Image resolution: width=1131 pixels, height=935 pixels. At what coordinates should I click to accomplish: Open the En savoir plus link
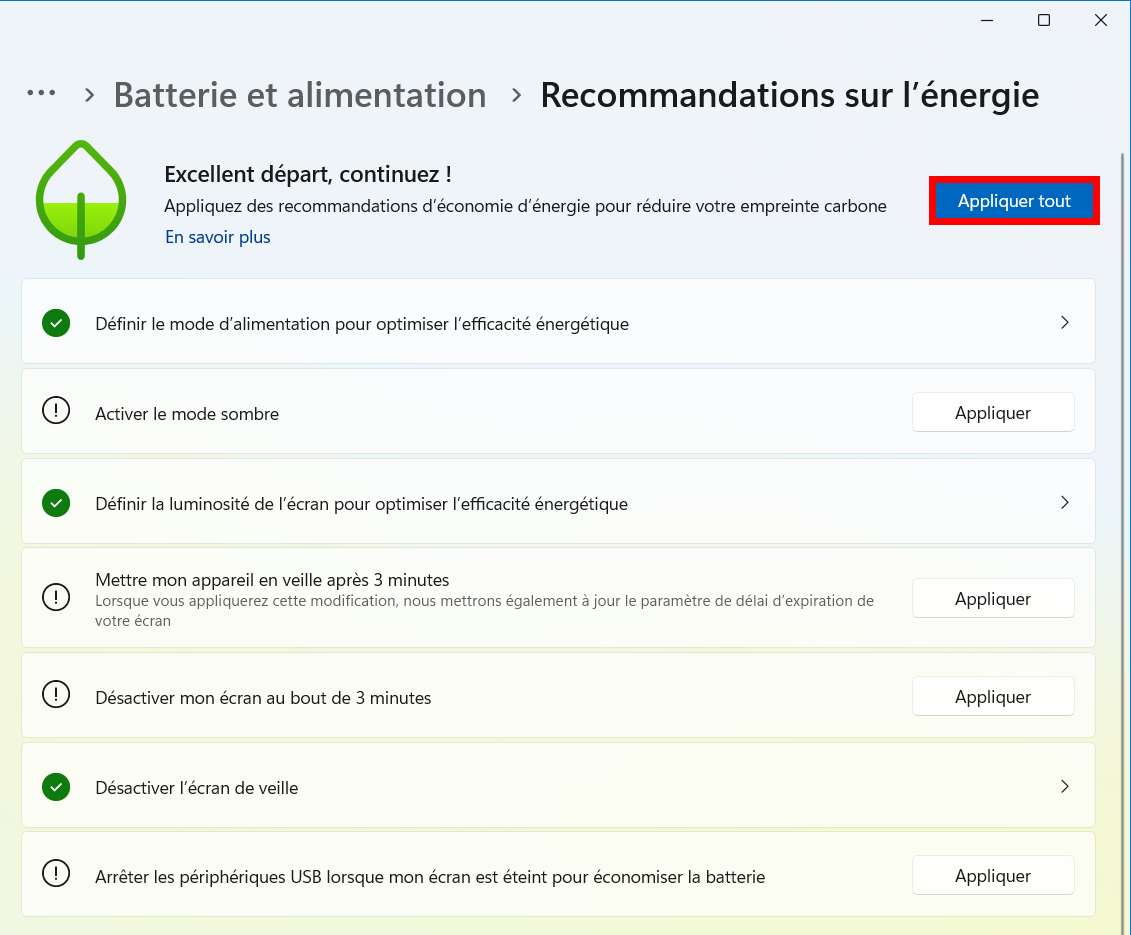pyautogui.click(x=218, y=237)
